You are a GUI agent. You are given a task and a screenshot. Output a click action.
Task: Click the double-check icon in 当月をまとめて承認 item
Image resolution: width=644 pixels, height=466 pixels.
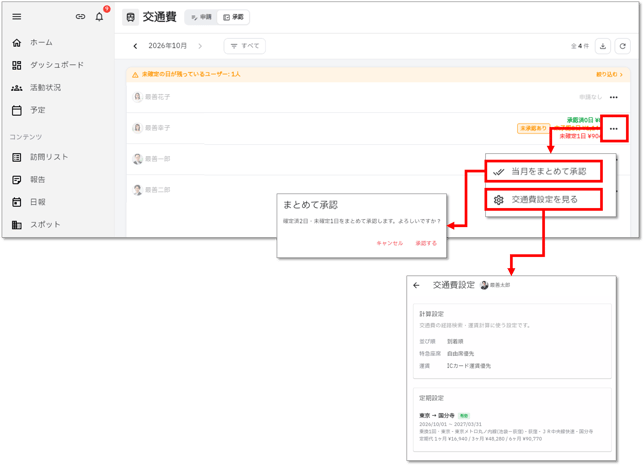[499, 172]
